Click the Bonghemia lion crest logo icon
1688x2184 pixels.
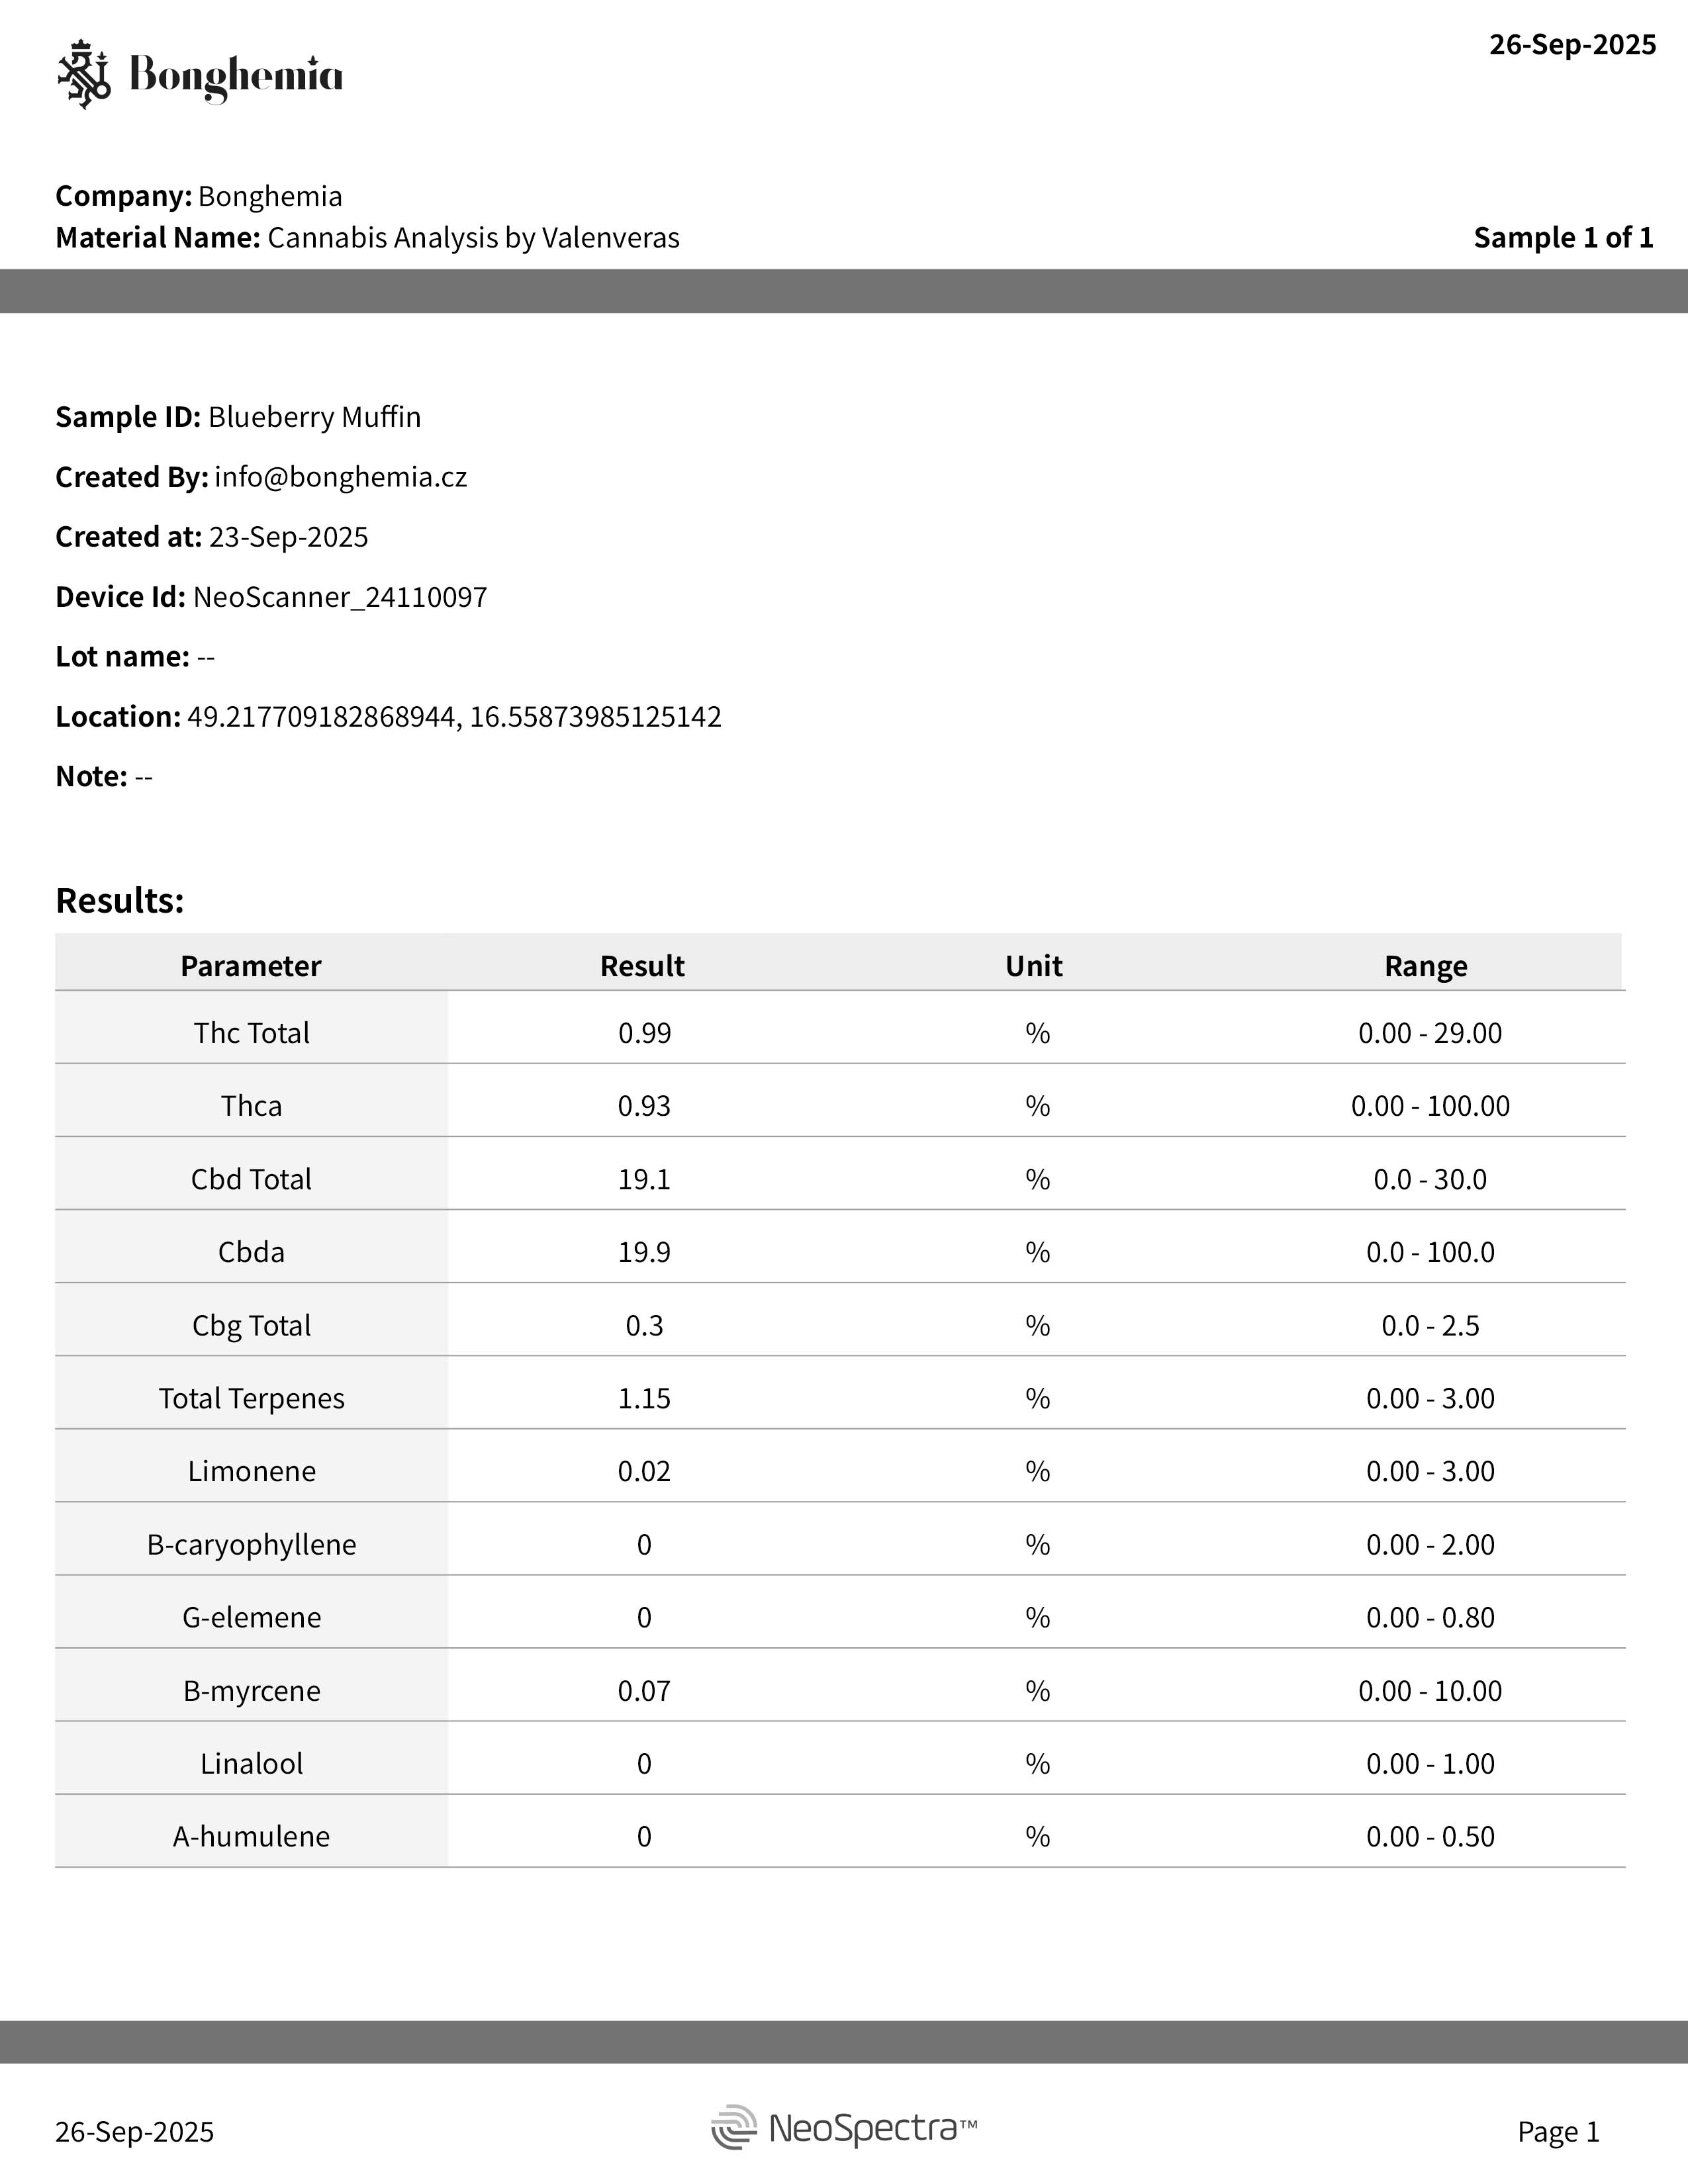[84, 75]
